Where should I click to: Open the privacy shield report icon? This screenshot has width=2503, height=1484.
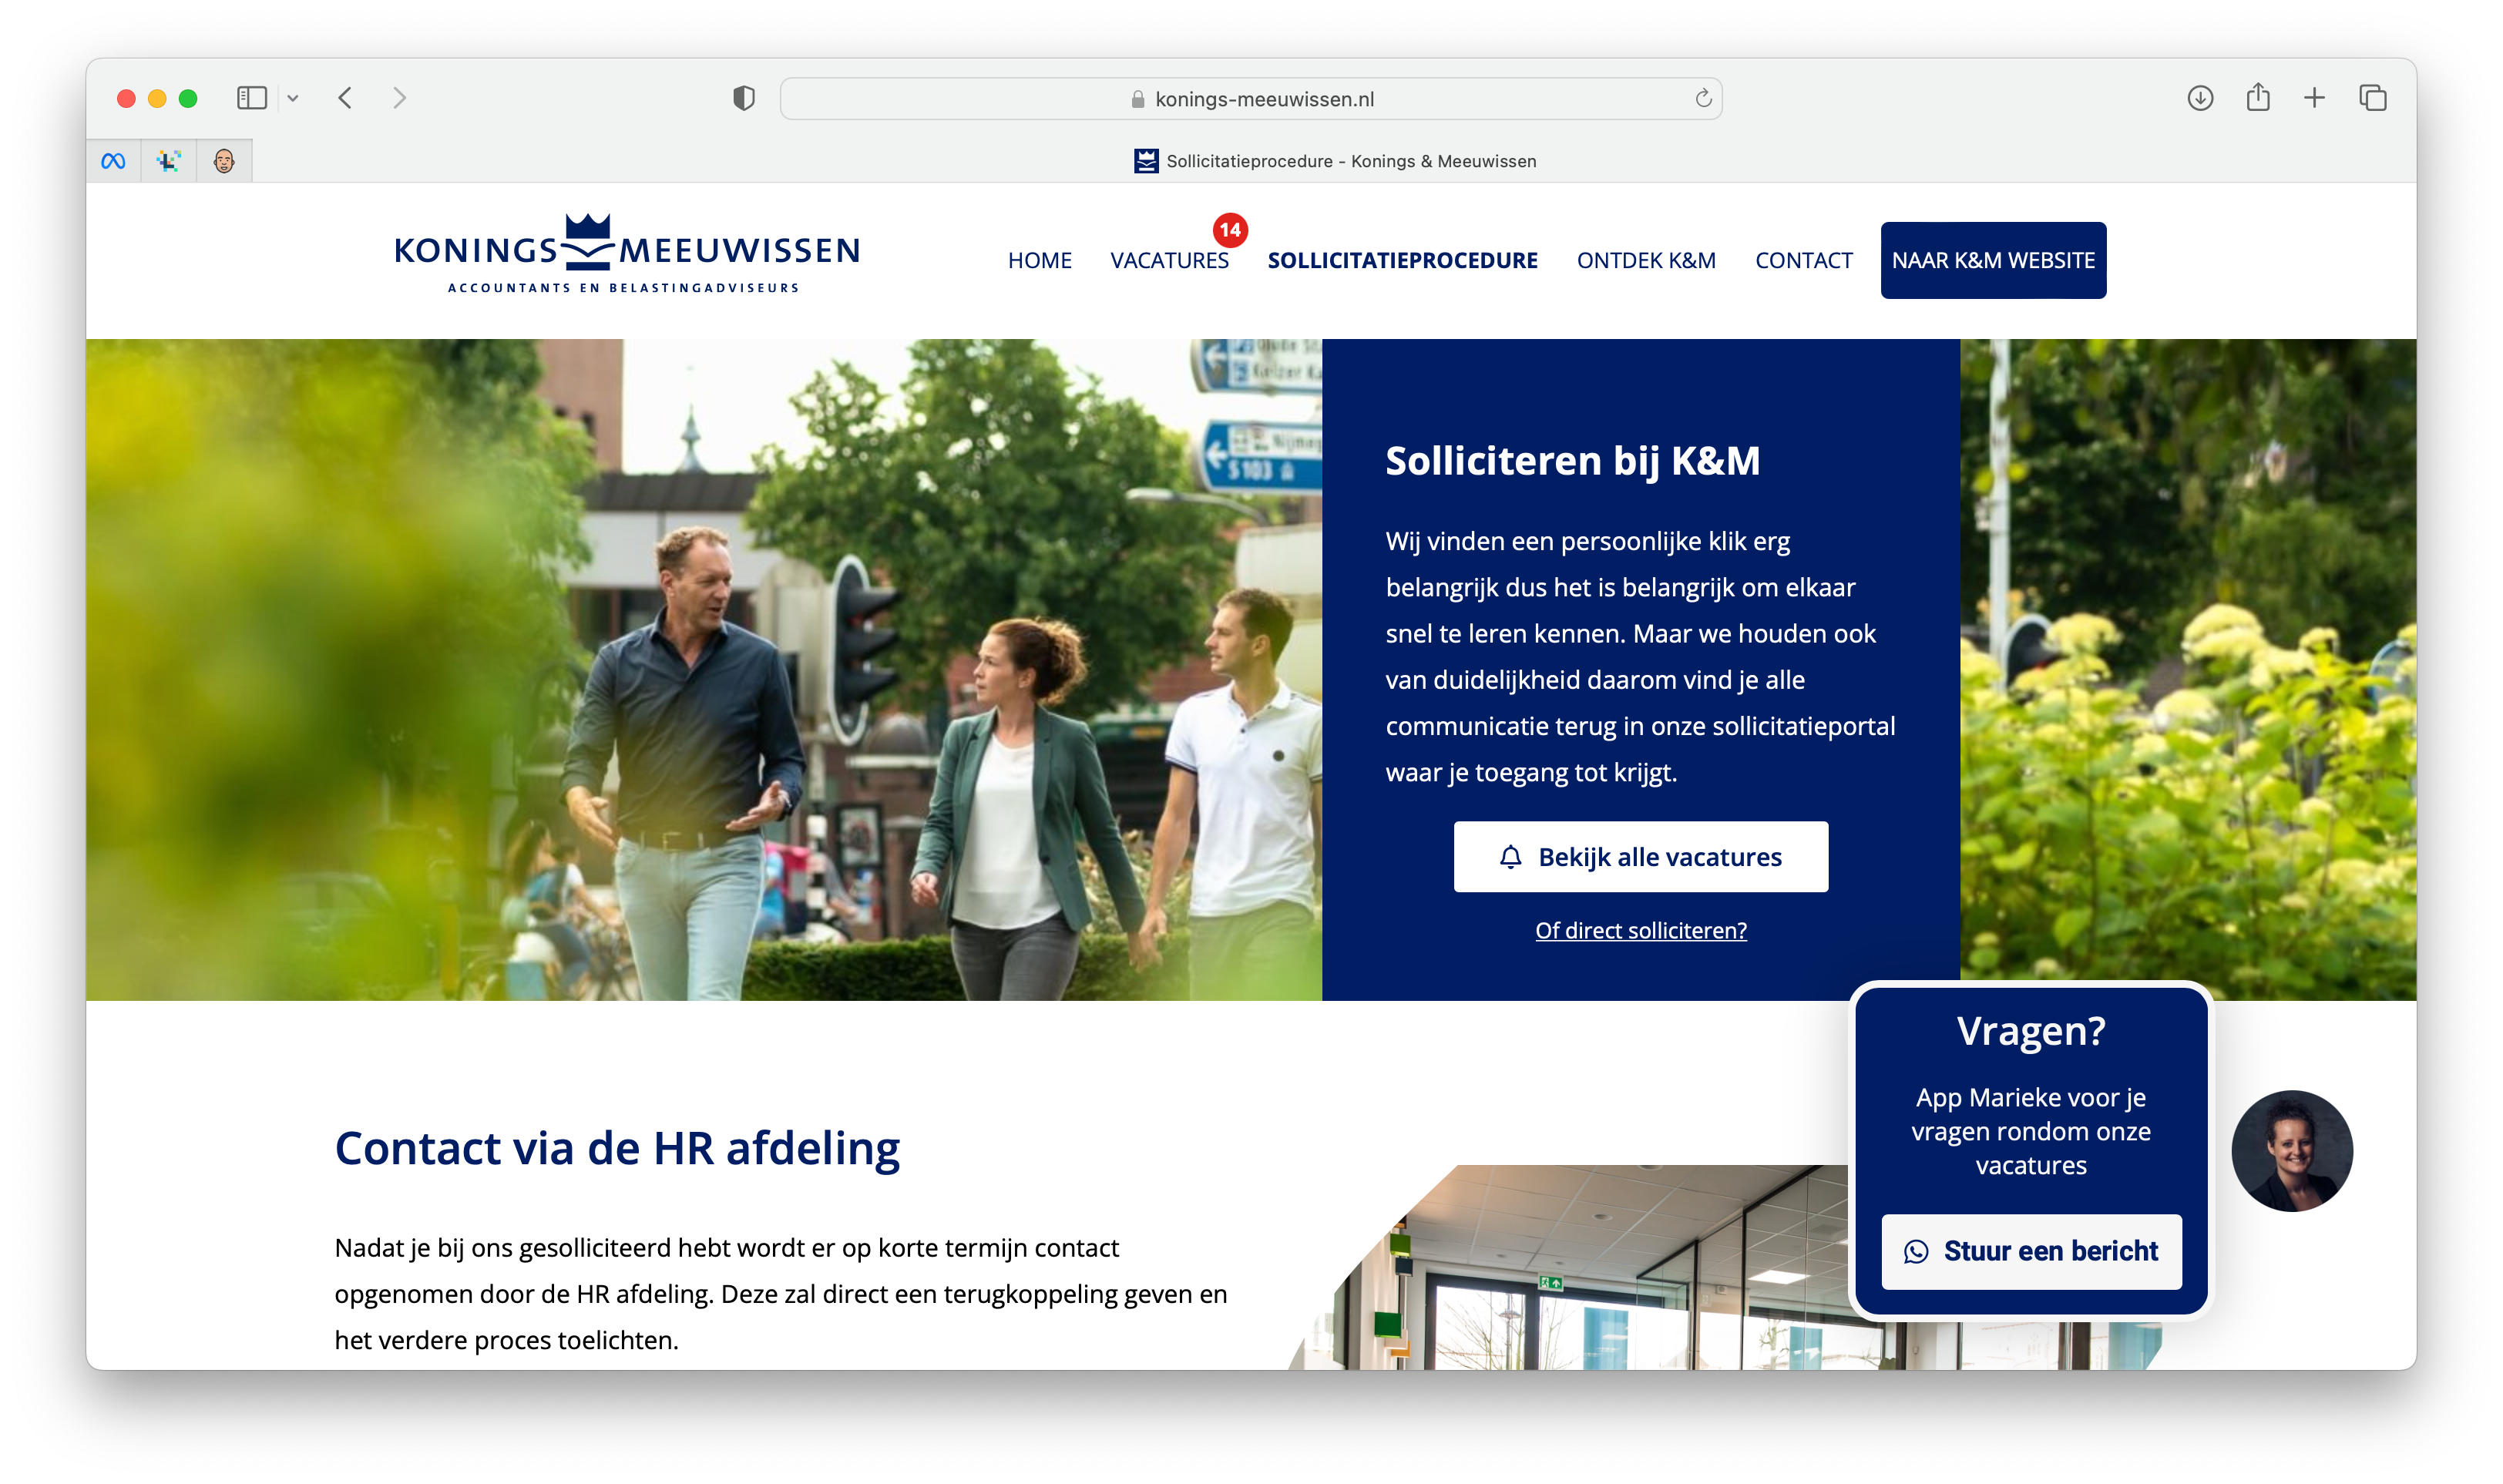pyautogui.click(x=743, y=98)
